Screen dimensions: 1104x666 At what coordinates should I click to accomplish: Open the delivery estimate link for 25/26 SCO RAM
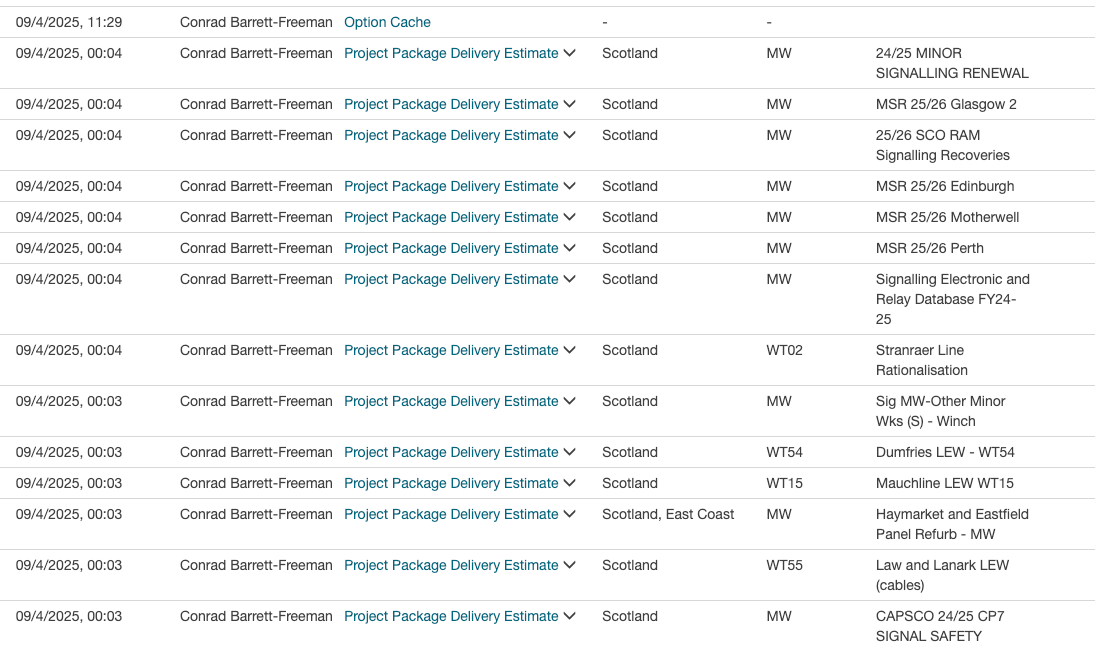[451, 135]
